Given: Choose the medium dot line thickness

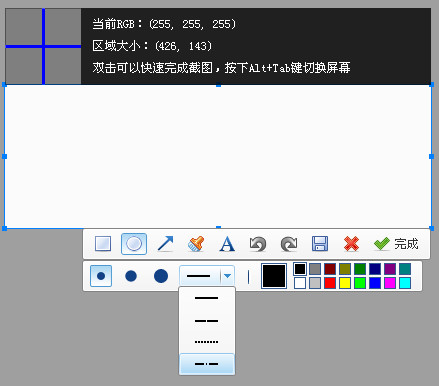Looking at the screenshot, I should pyautogui.click(x=131, y=276).
